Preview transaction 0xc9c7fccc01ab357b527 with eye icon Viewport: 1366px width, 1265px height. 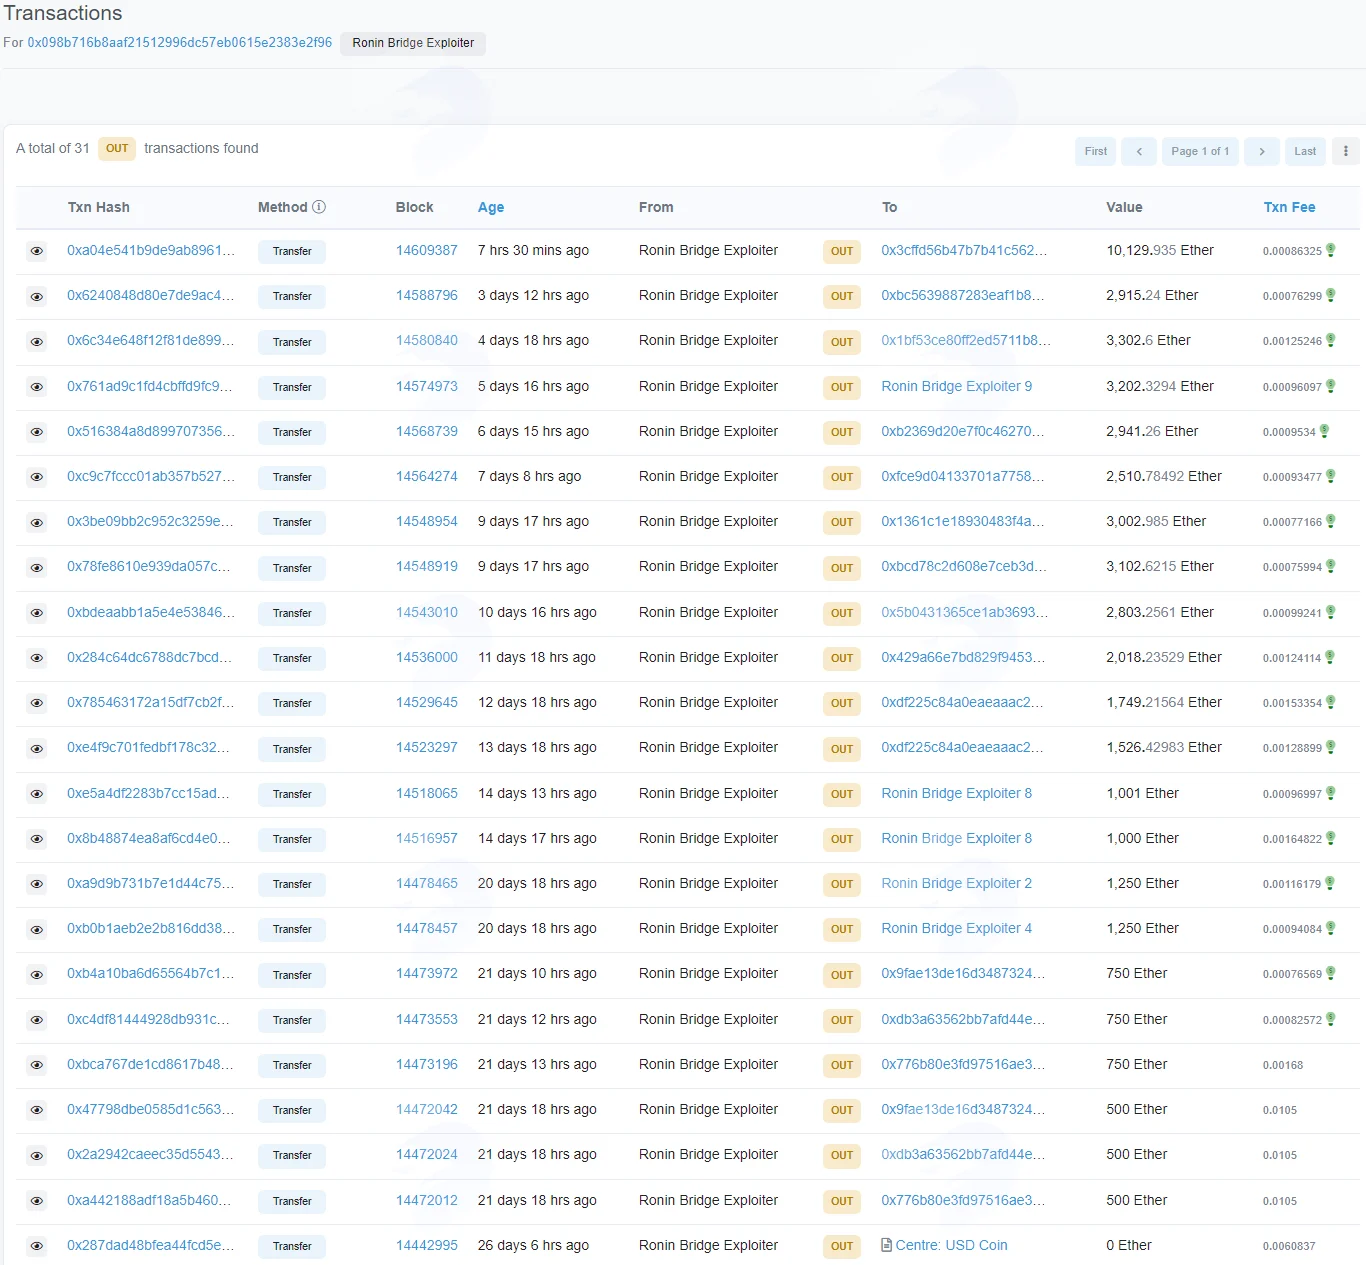pyautogui.click(x=37, y=477)
